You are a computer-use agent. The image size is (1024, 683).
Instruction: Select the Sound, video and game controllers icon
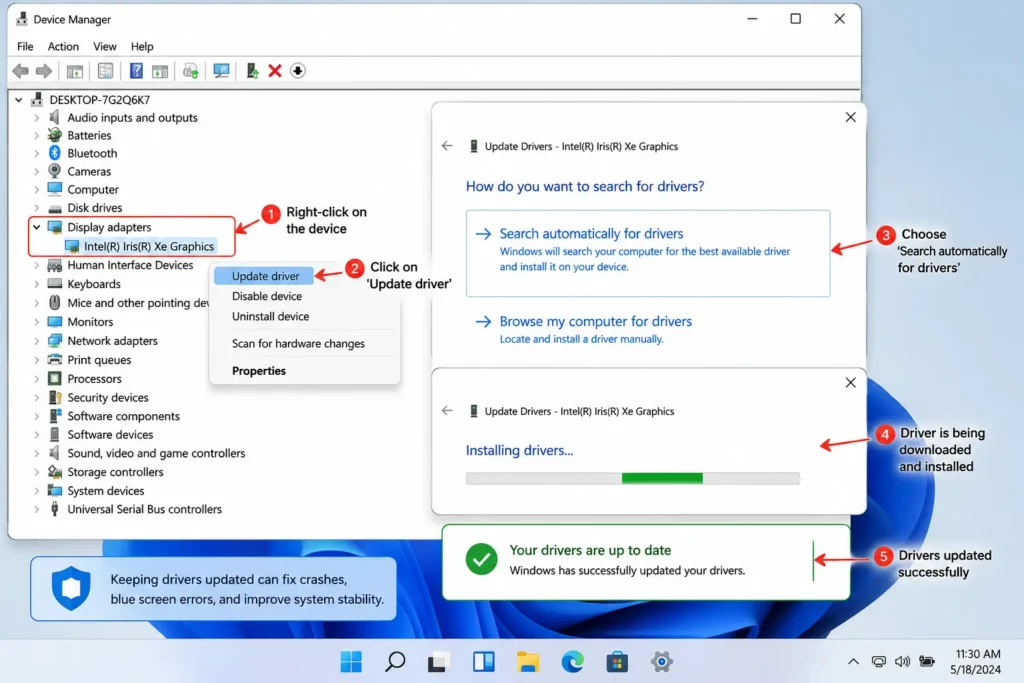pos(55,453)
